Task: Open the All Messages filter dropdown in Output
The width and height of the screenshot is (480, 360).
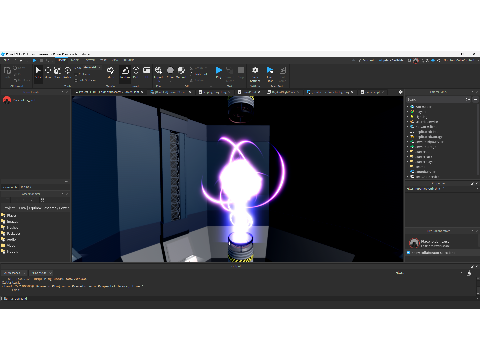Action: 14,273
